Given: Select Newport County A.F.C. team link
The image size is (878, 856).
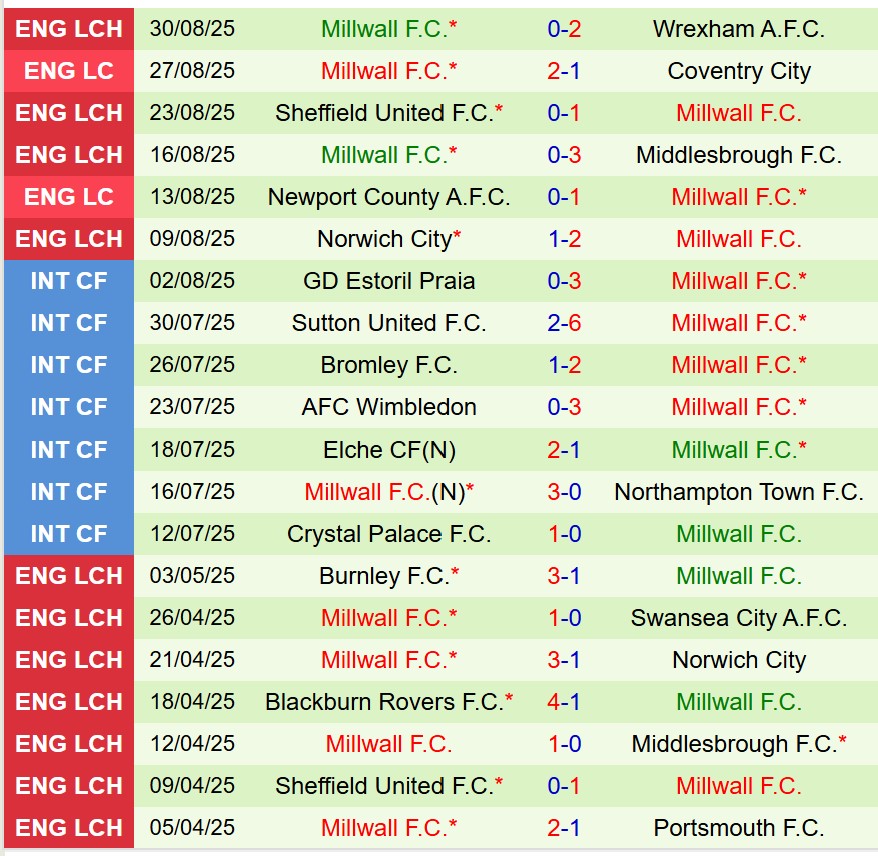Looking at the screenshot, I should pos(389,197).
